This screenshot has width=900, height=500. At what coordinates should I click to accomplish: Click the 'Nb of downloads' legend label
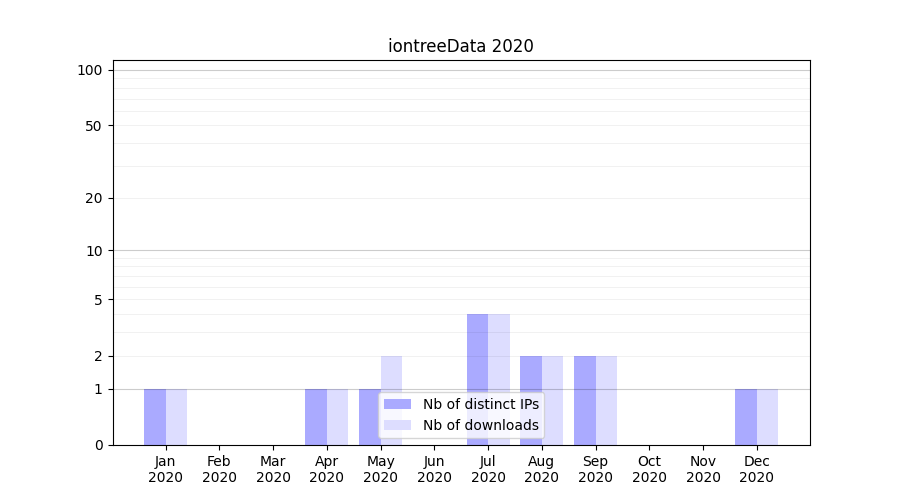pos(480,425)
